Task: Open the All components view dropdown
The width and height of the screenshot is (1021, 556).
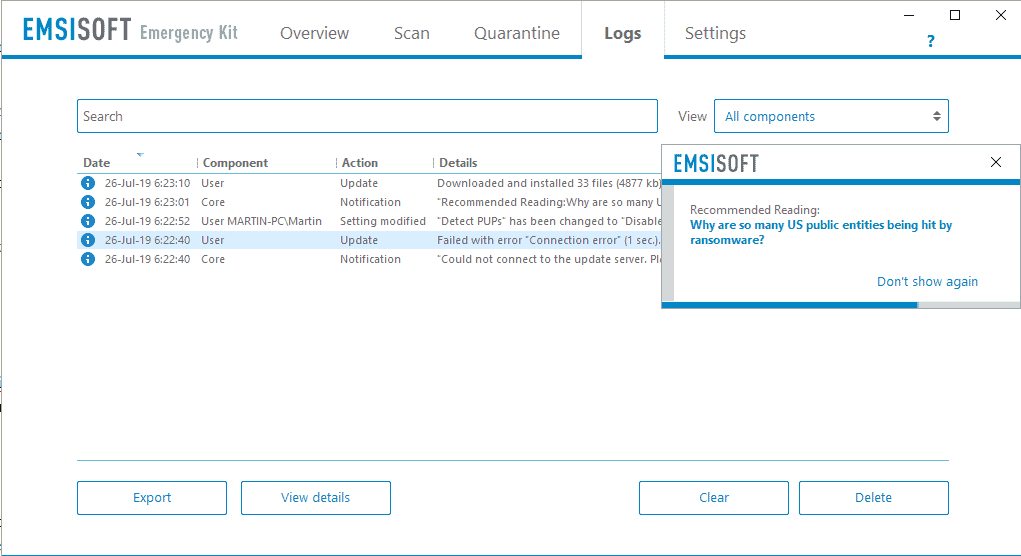Action: (831, 116)
